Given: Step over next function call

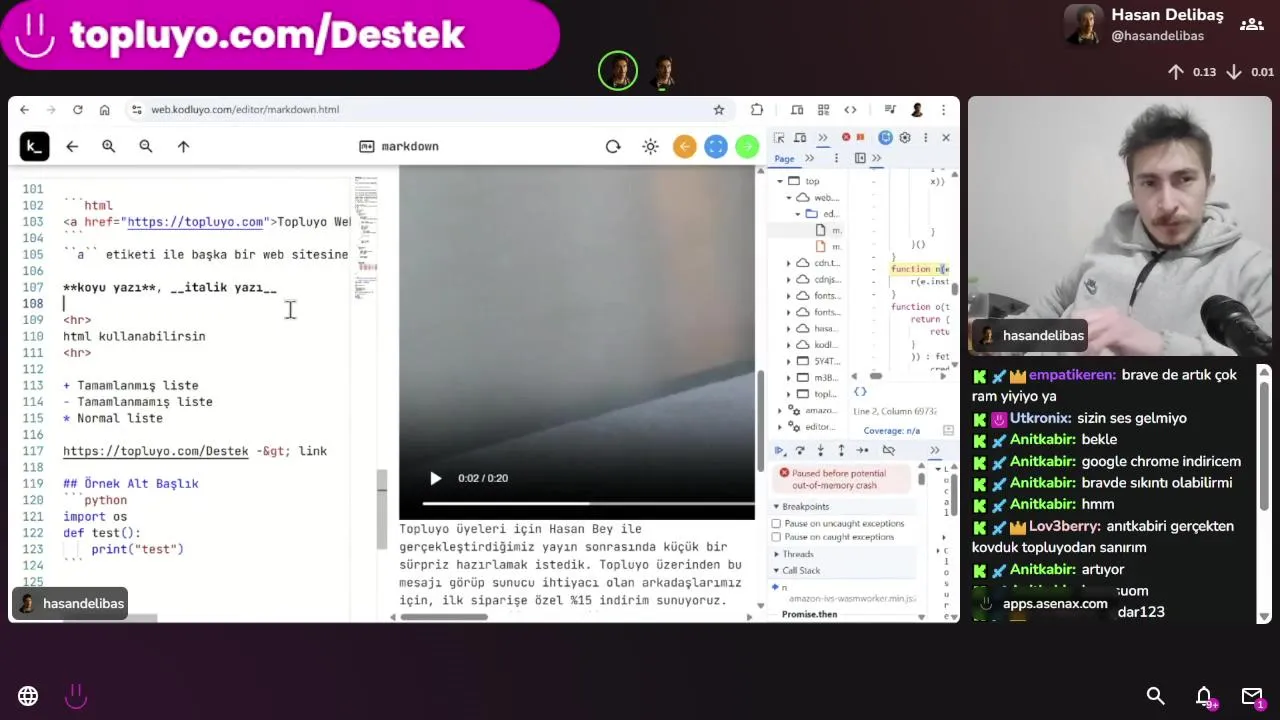Looking at the screenshot, I should 800,451.
